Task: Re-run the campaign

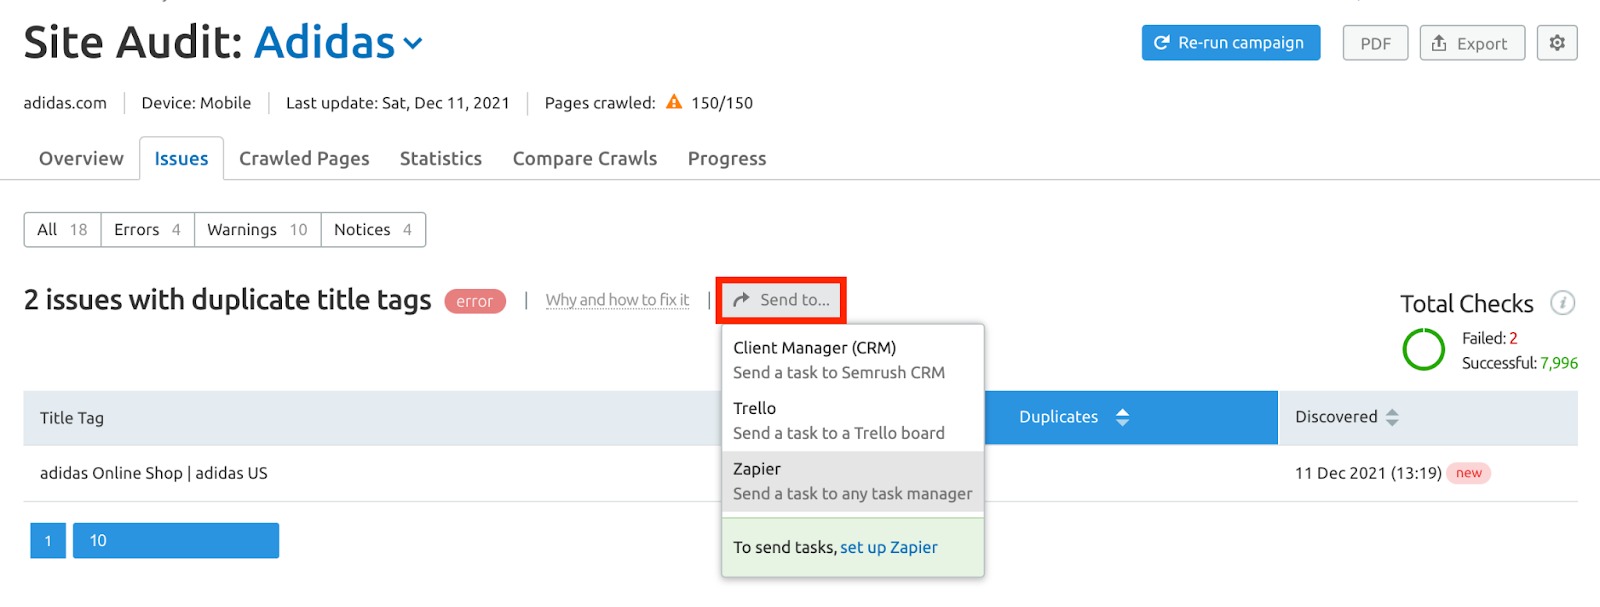Action: [1231, 43]
